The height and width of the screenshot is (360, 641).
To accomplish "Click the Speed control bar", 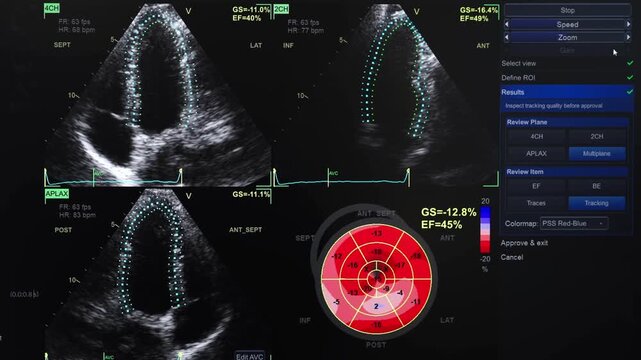I will pyautogui.click(x=567, y=25).
